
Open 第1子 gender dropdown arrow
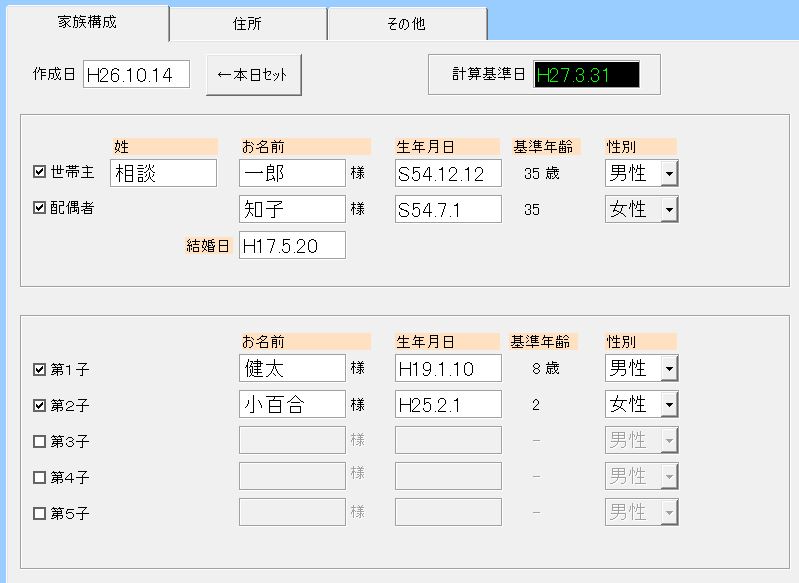(668, 369)
